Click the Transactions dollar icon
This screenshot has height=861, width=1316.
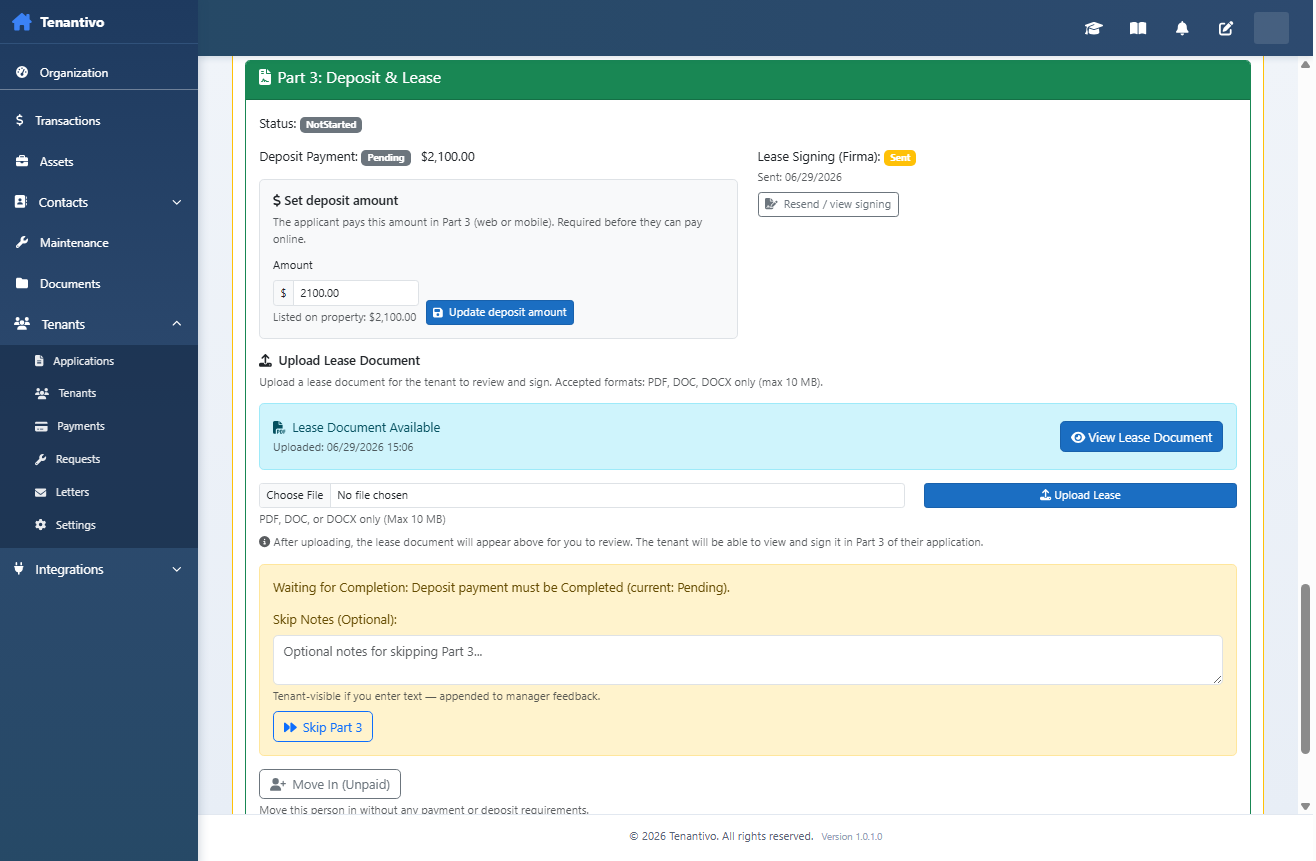coord(20,120)
